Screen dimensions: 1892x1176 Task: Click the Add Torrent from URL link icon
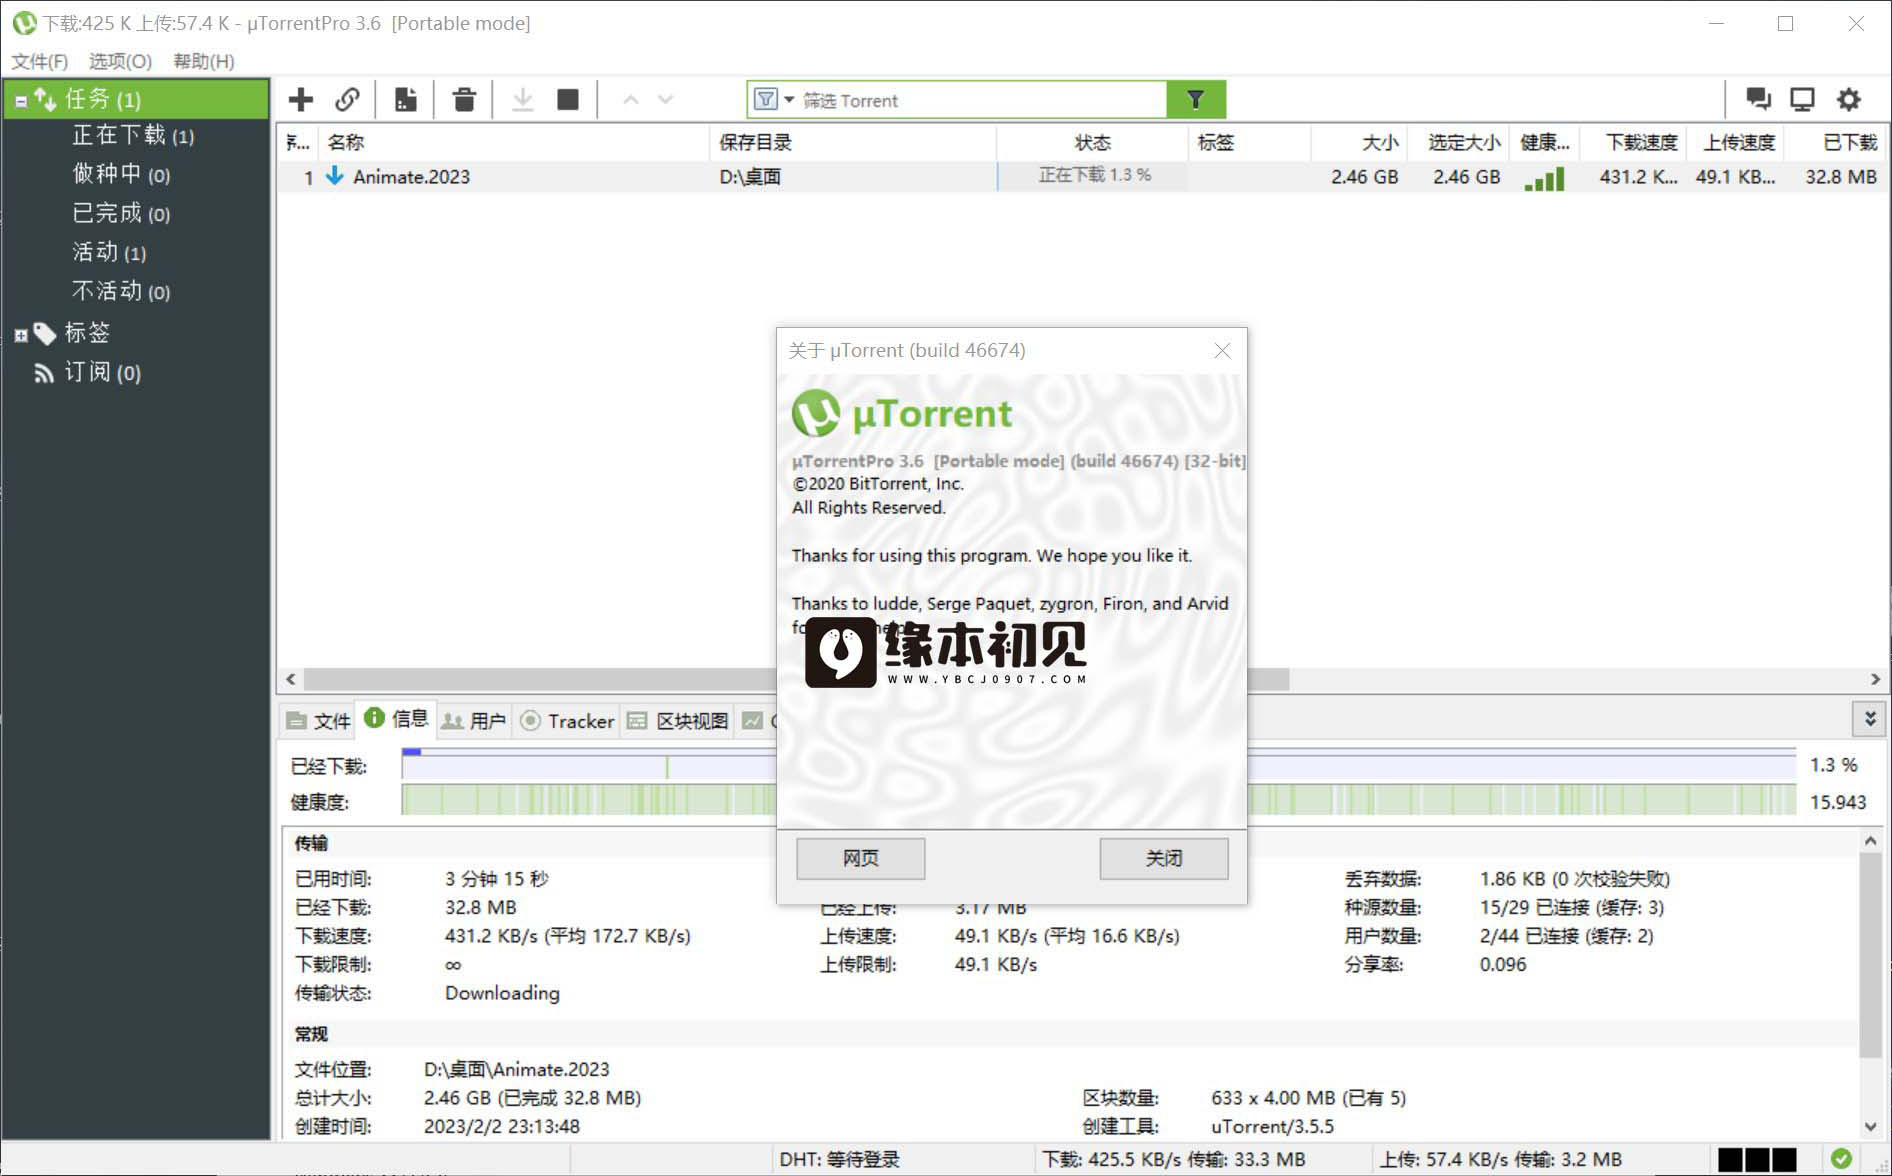(347, 100)
